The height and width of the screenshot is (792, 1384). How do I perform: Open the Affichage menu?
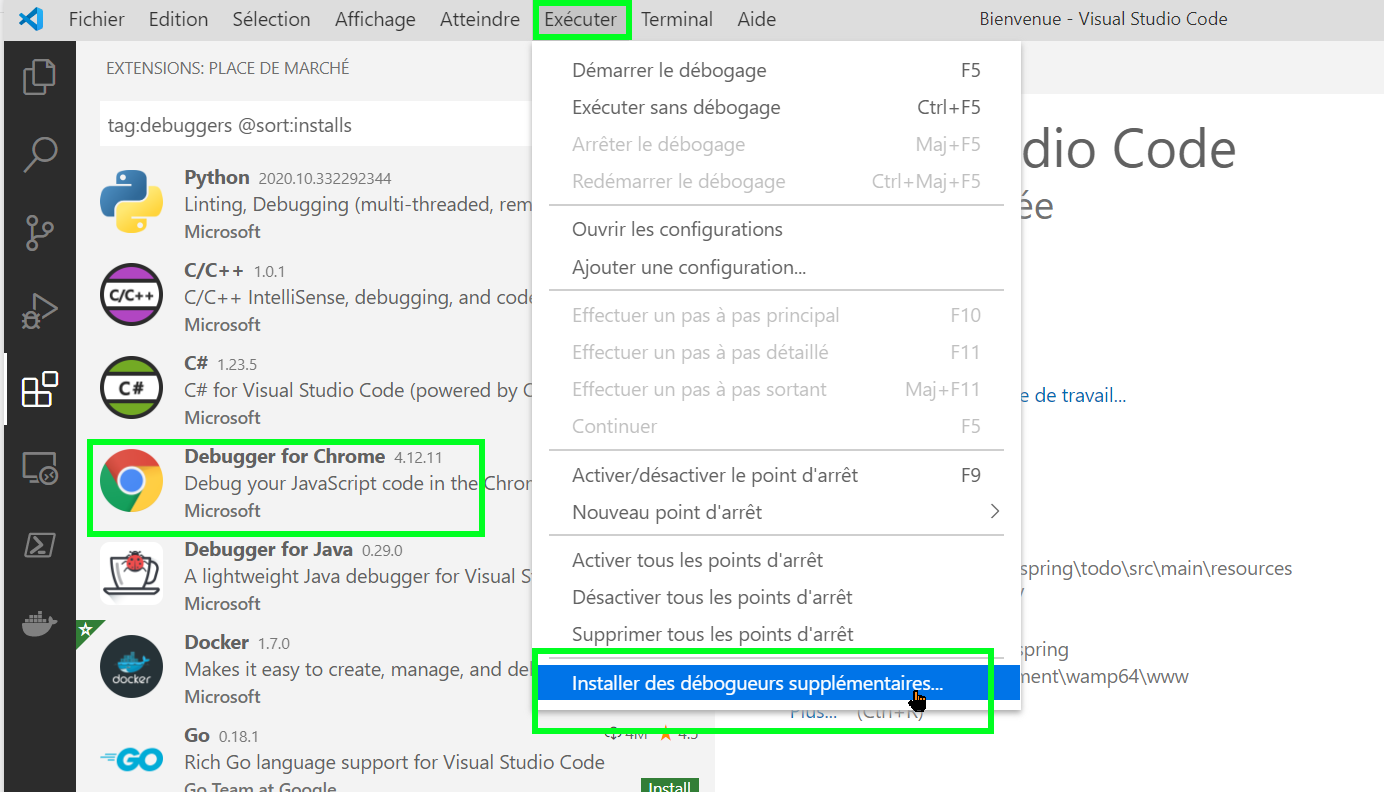[x=375, y=19]
